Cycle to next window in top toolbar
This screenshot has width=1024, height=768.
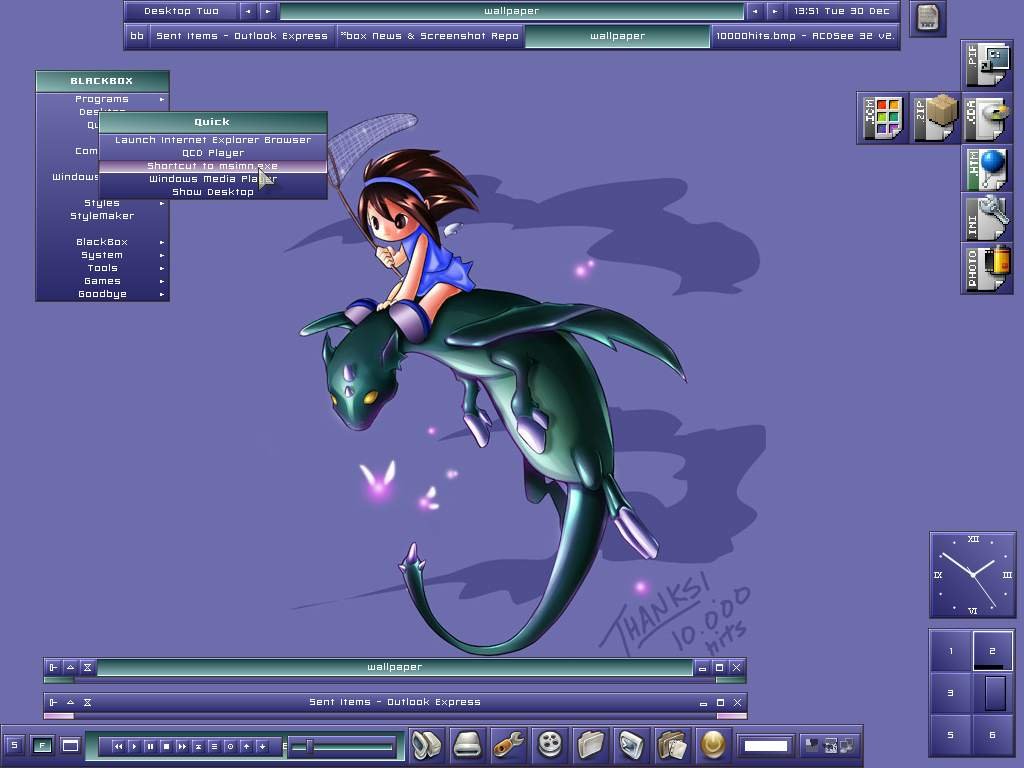point(775,11)
